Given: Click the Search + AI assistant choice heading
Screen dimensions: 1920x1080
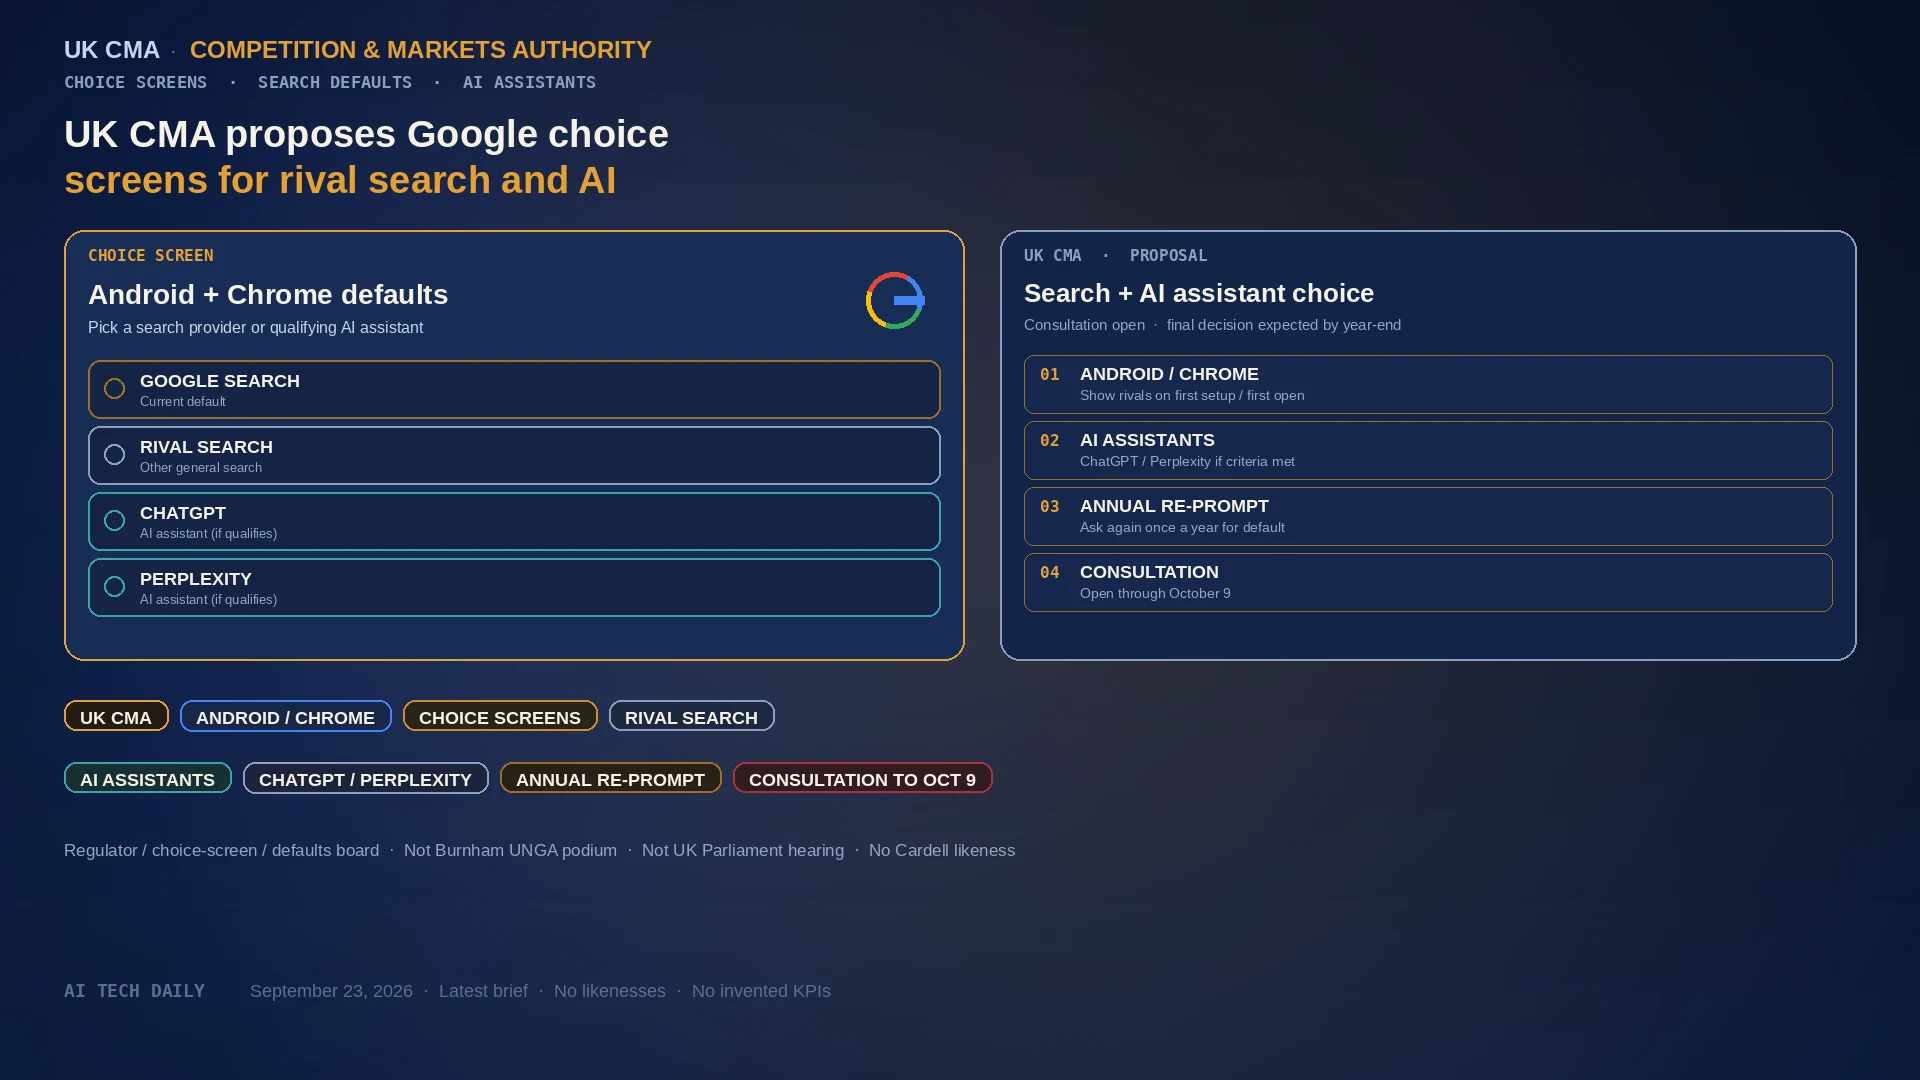Looking at the screenshot, I should [x=1199, y=293].
